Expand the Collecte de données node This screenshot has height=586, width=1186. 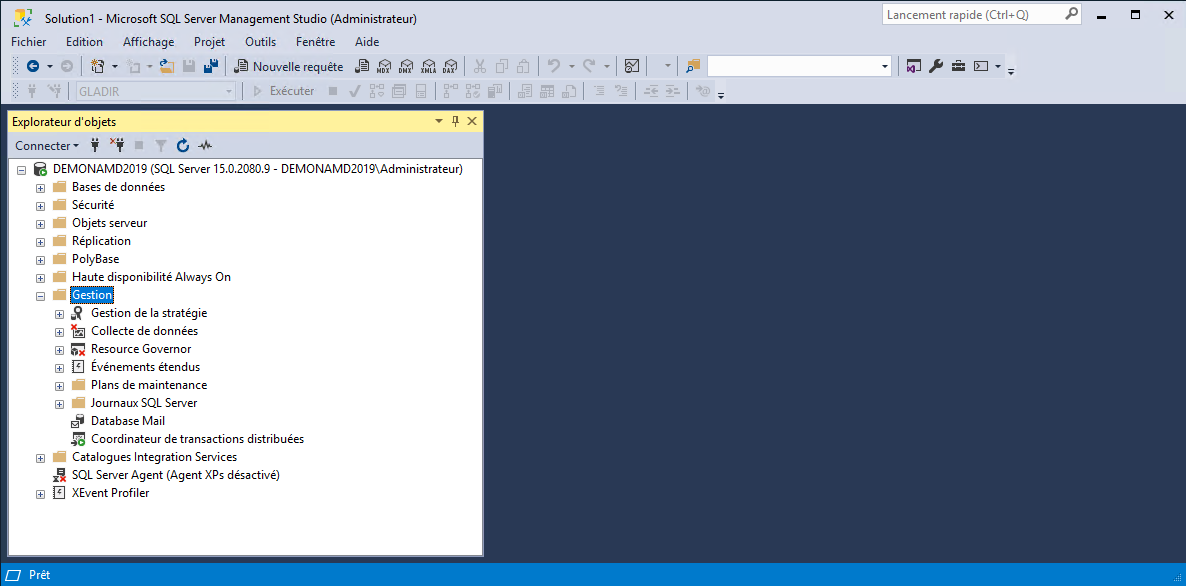[x=60, y=332]
